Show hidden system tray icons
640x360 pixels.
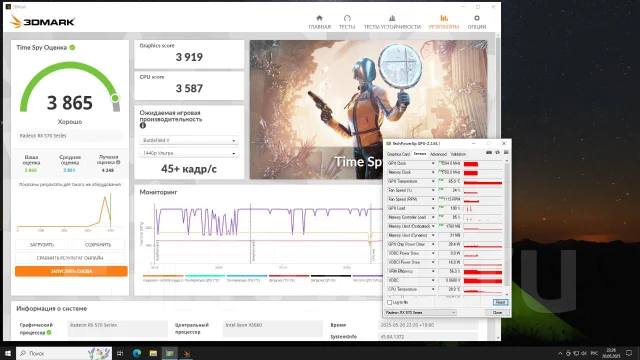[x=560, y=353]
